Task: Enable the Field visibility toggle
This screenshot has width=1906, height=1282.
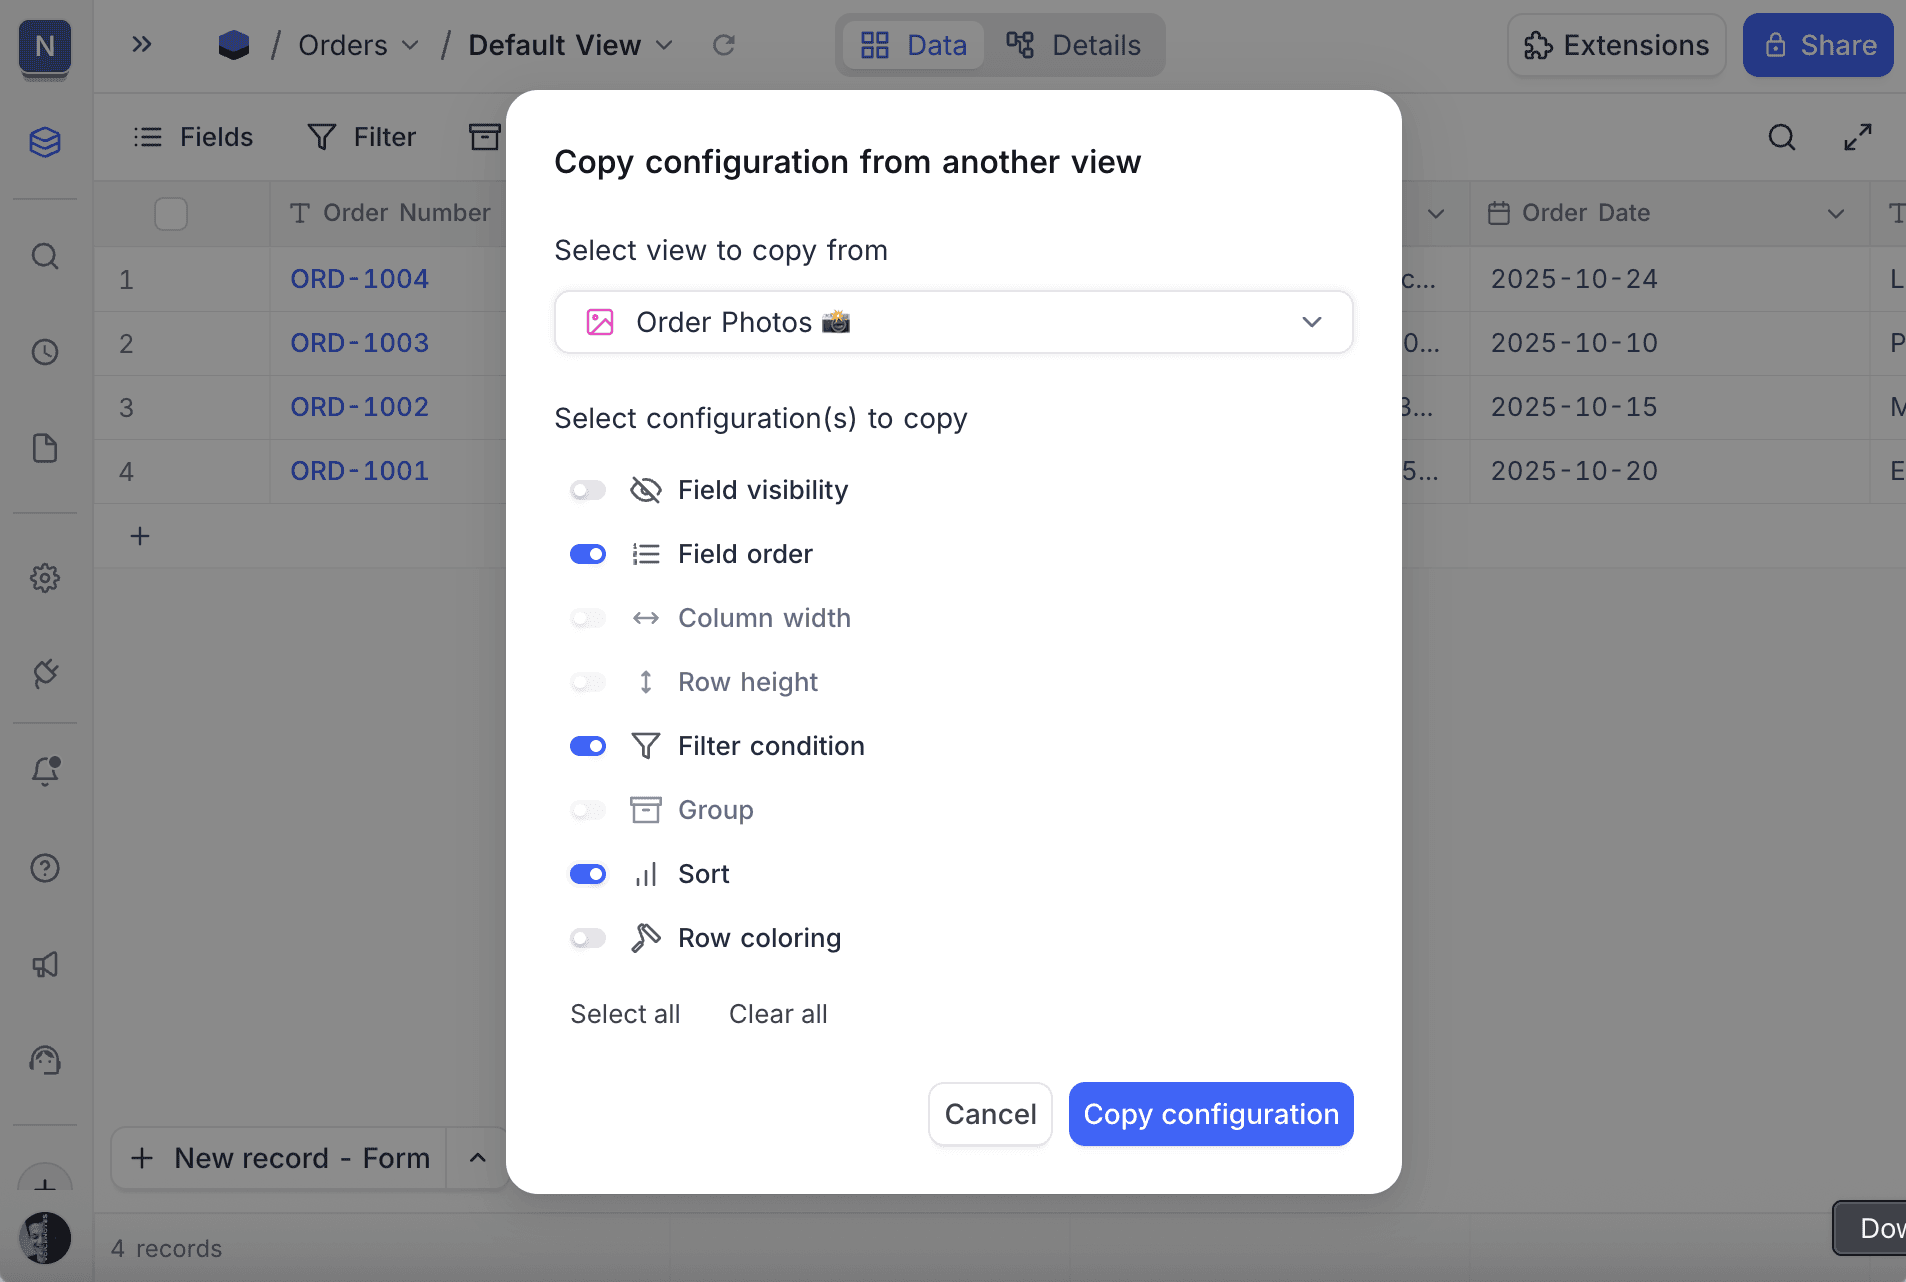Action: tap(588, 490)
